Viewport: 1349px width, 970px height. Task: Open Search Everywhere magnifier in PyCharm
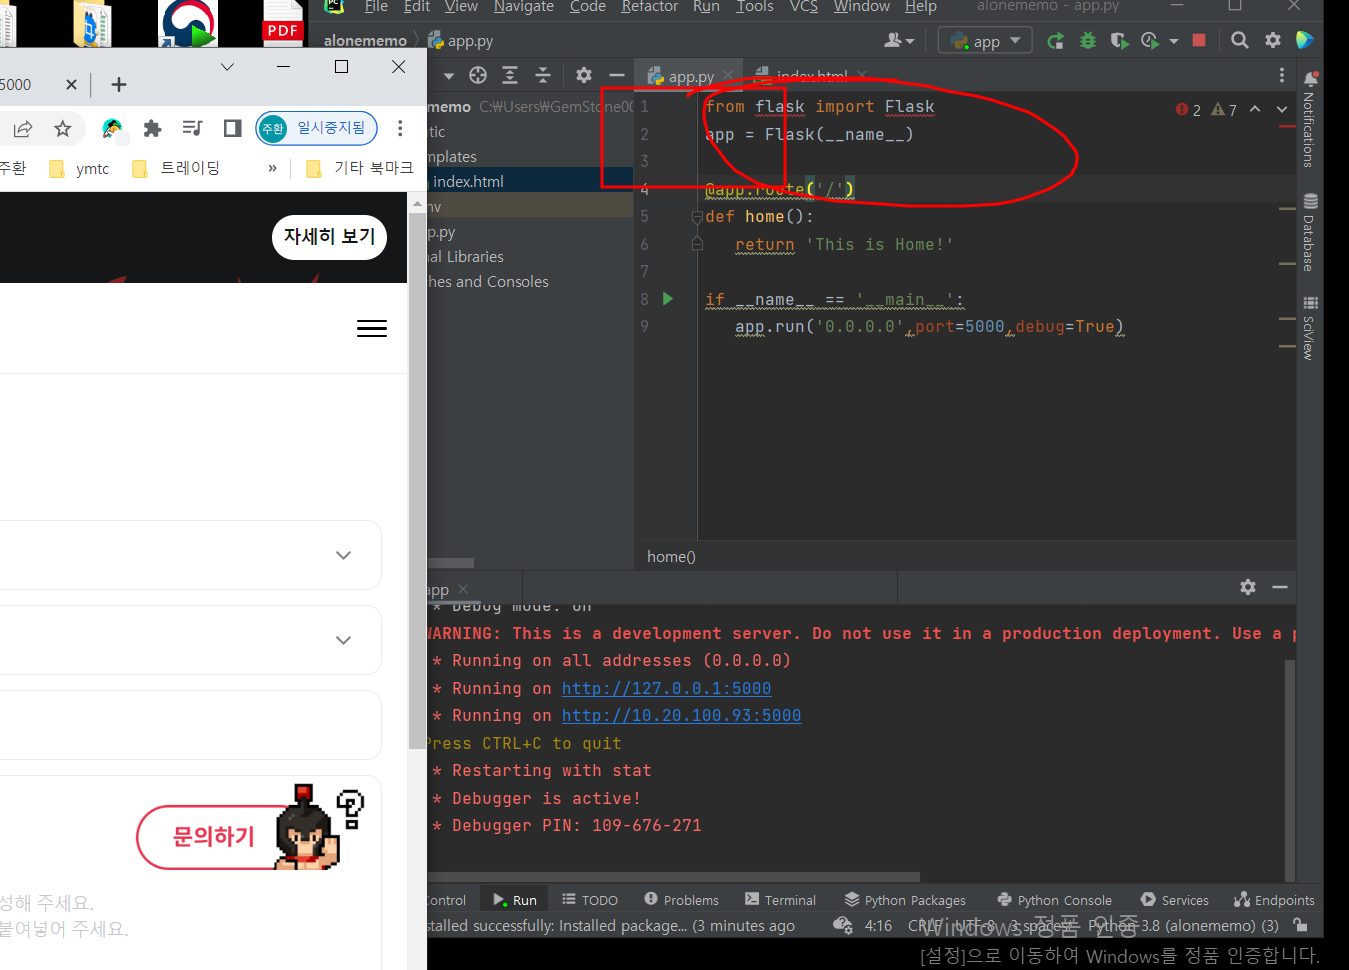pos(1240,40)
